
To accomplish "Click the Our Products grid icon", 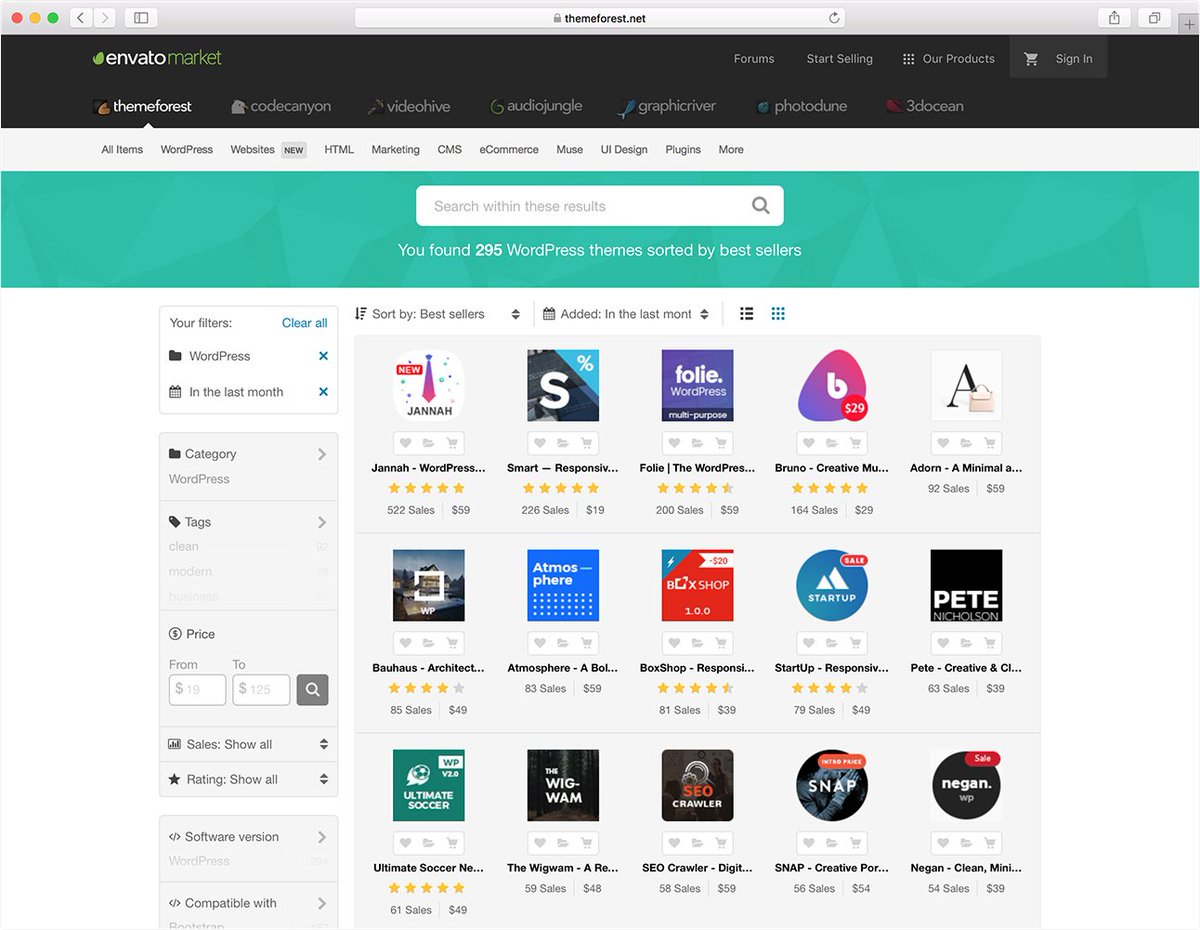I will 908,59.
